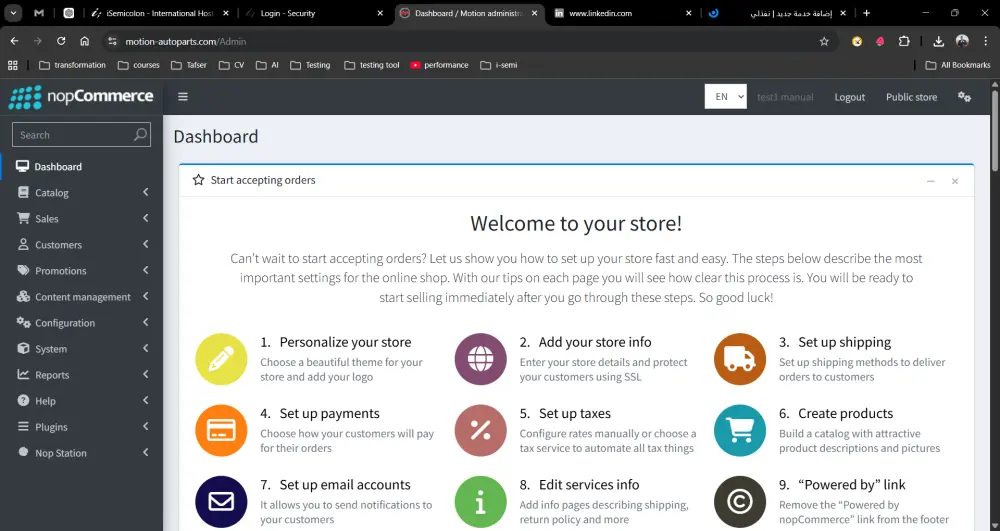Go to the browser home page
This screenshot has width=1000, height=531.
[x=84, y=41]
